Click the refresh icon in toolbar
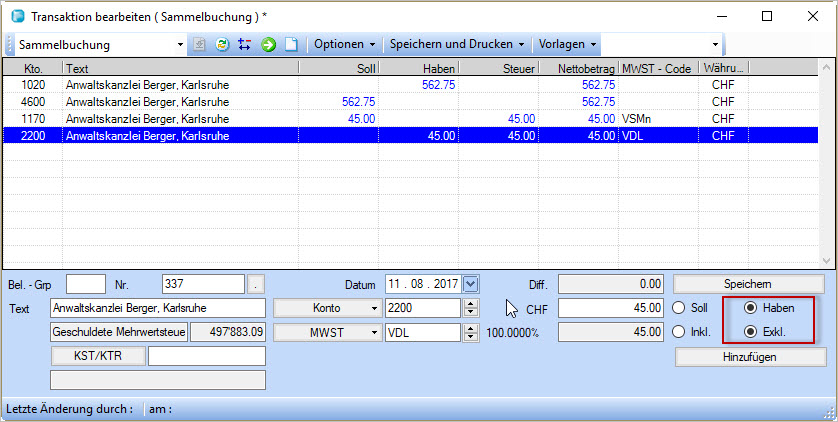This screenshot has height=422, width=838. coord(222,45)
